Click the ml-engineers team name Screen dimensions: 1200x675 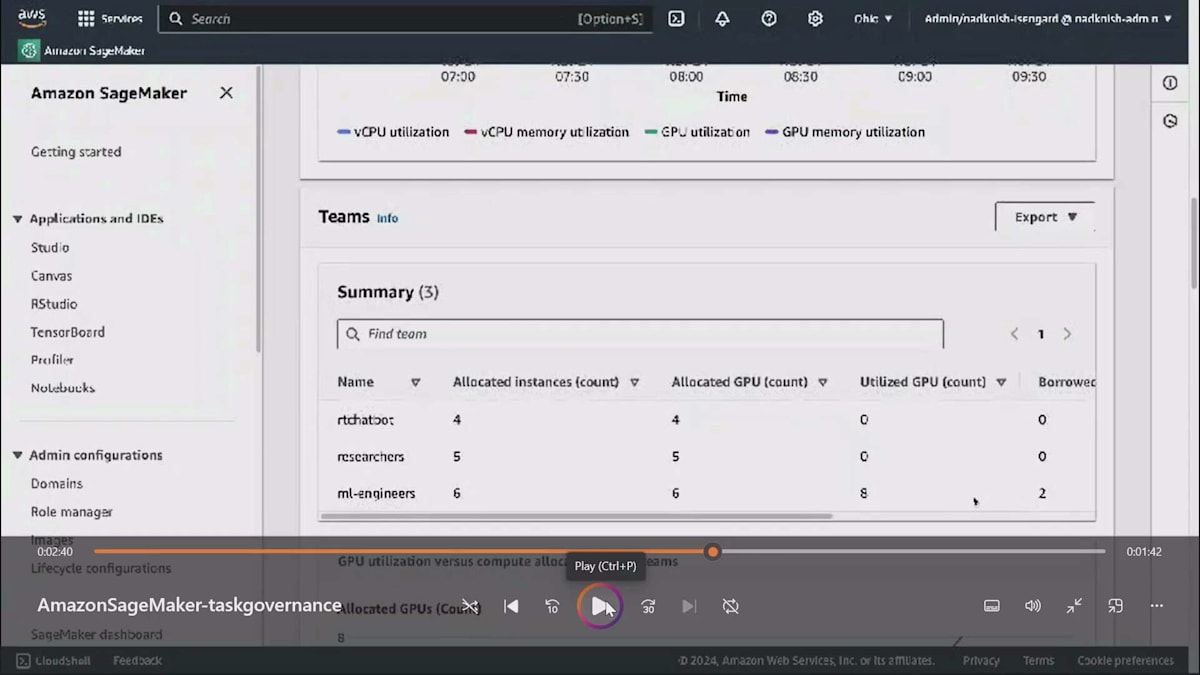tap(376, 494)
